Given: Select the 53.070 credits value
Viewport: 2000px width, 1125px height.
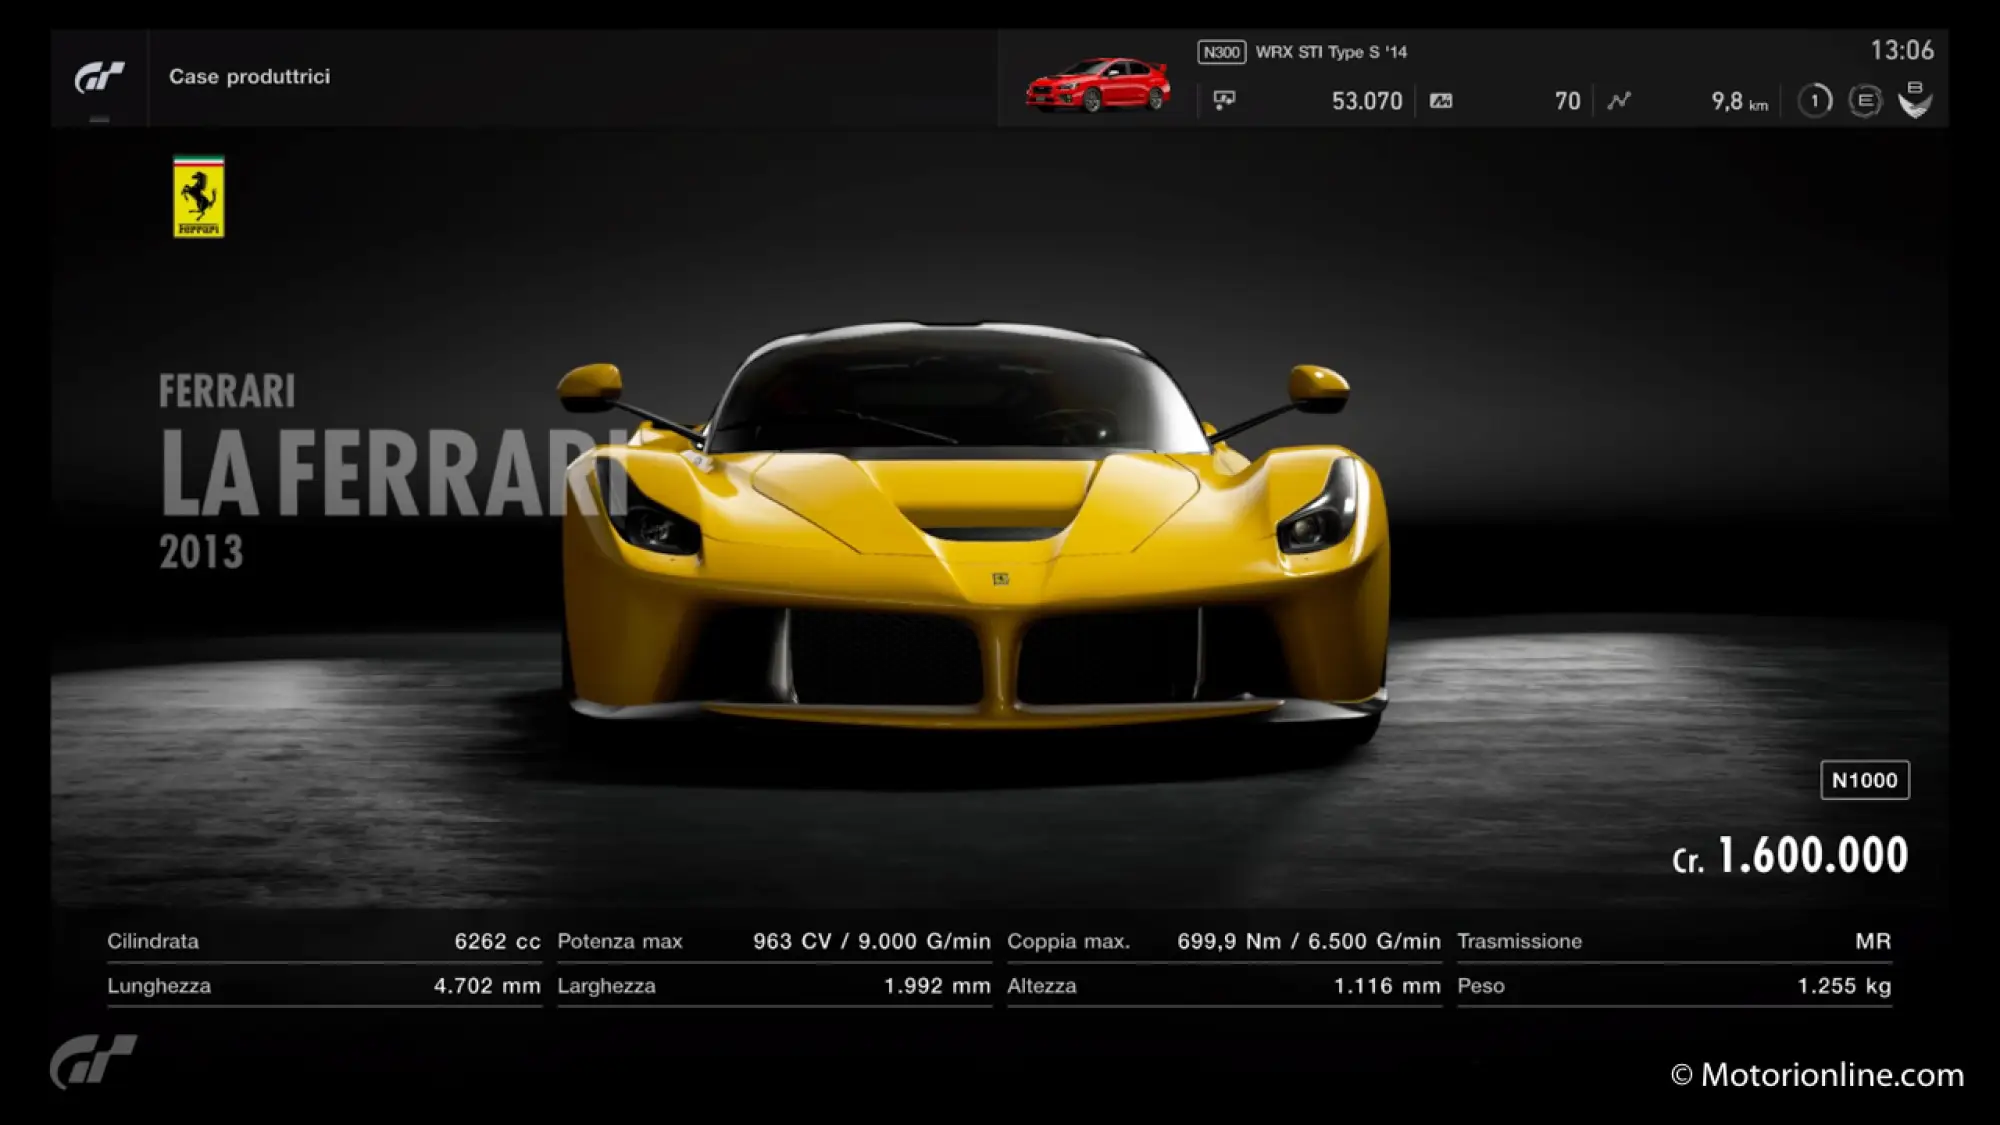Looking at the screenshot, I should point(1366,101).
